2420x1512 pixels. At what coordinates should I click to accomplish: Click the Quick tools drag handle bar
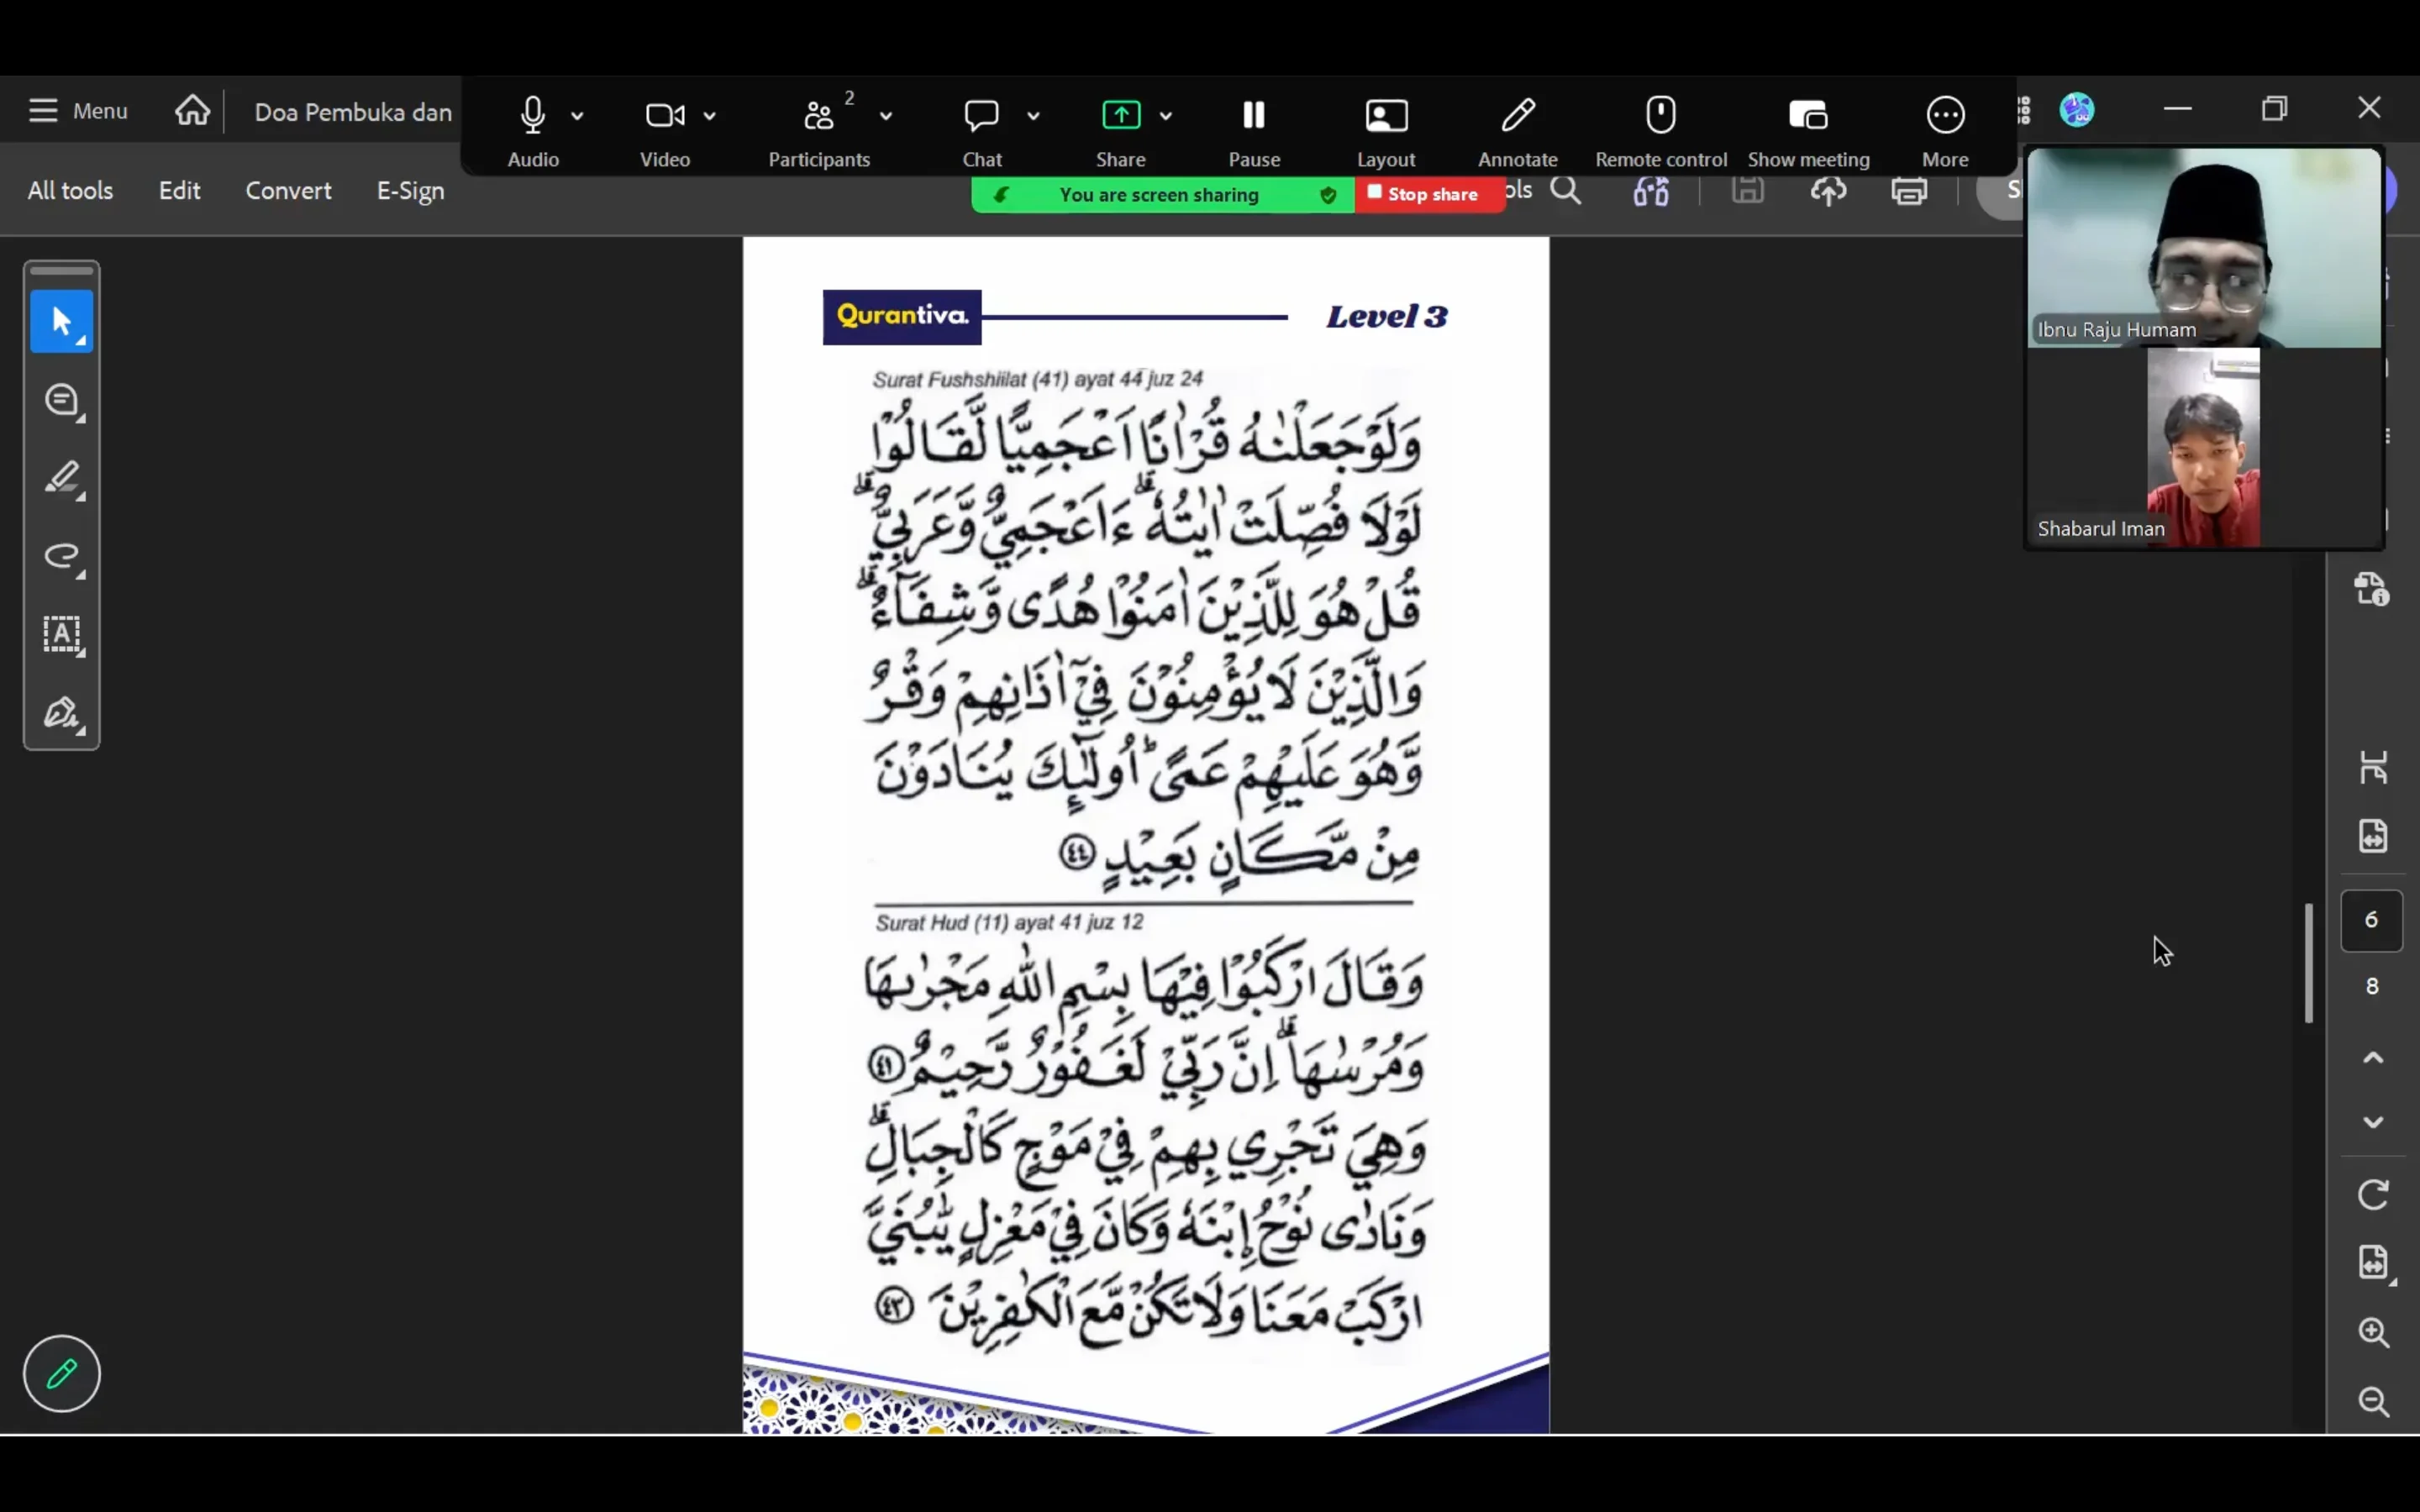(x=62, y=270)
